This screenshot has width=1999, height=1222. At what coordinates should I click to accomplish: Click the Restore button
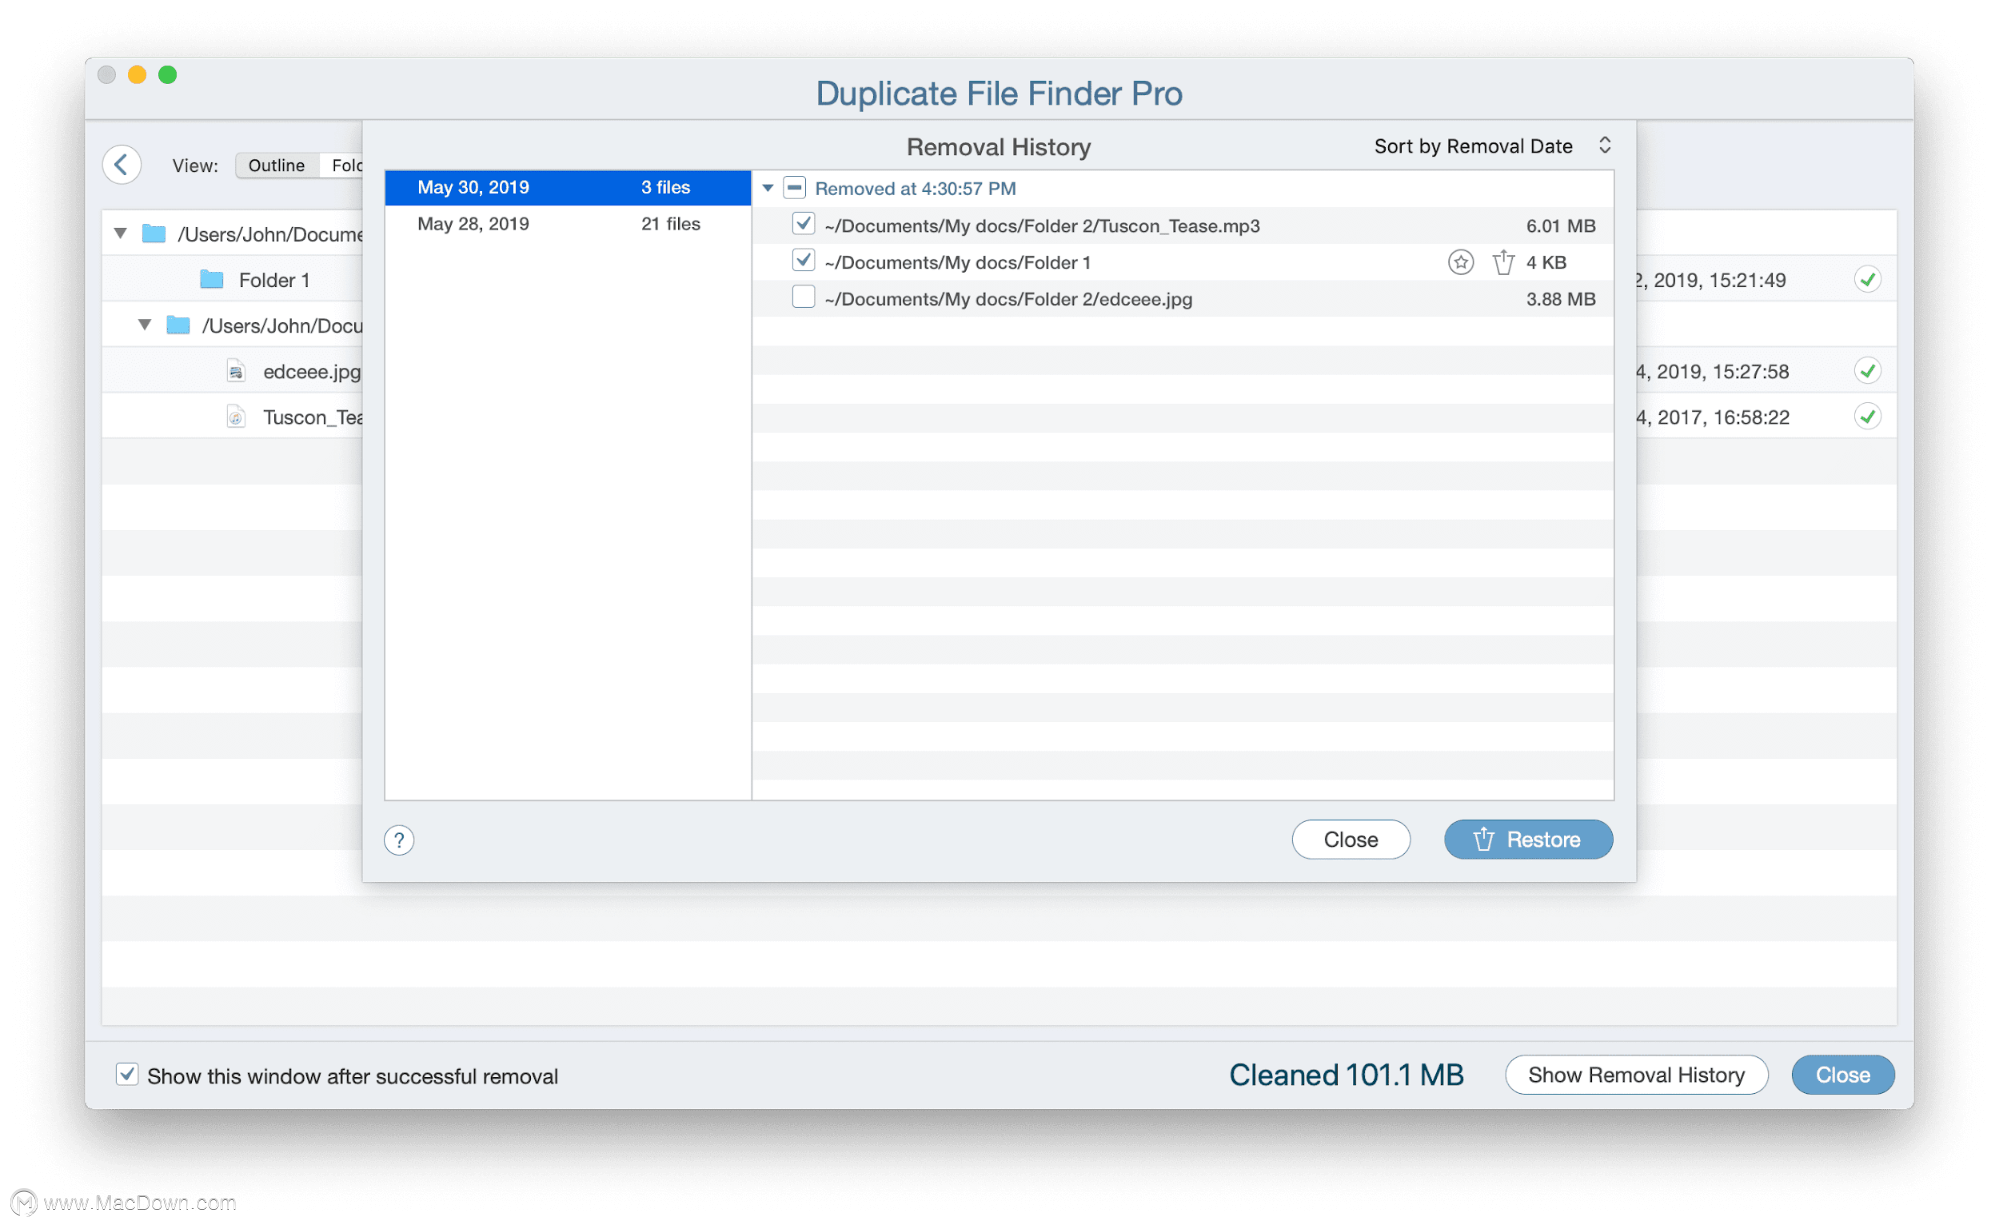[1527, 840]
